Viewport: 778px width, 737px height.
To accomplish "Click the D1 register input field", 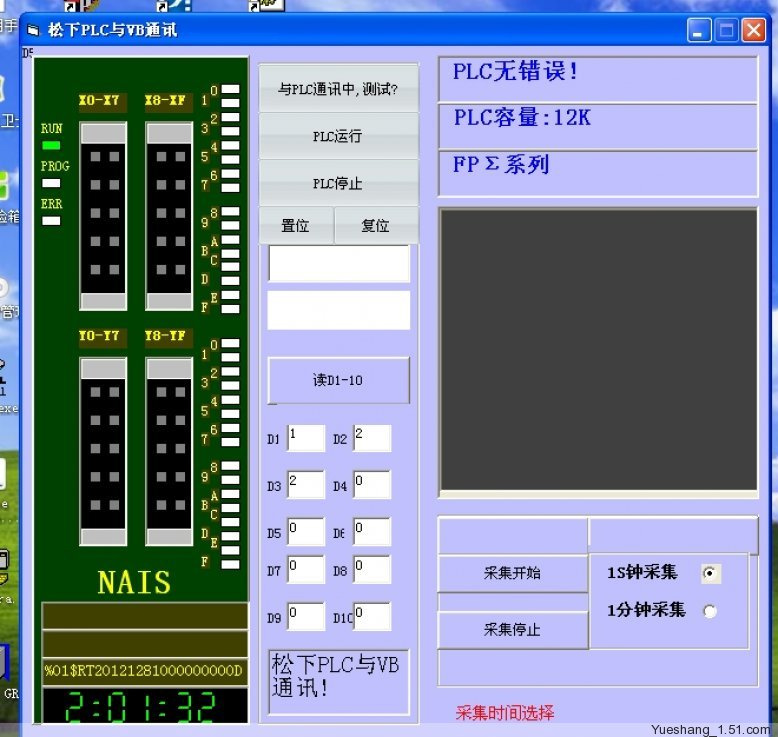I will tap(306, 438).
